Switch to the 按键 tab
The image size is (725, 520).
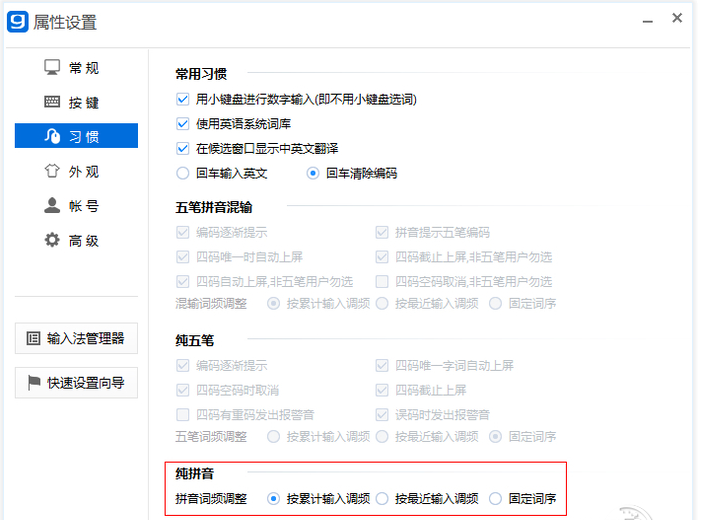(76, 102)
